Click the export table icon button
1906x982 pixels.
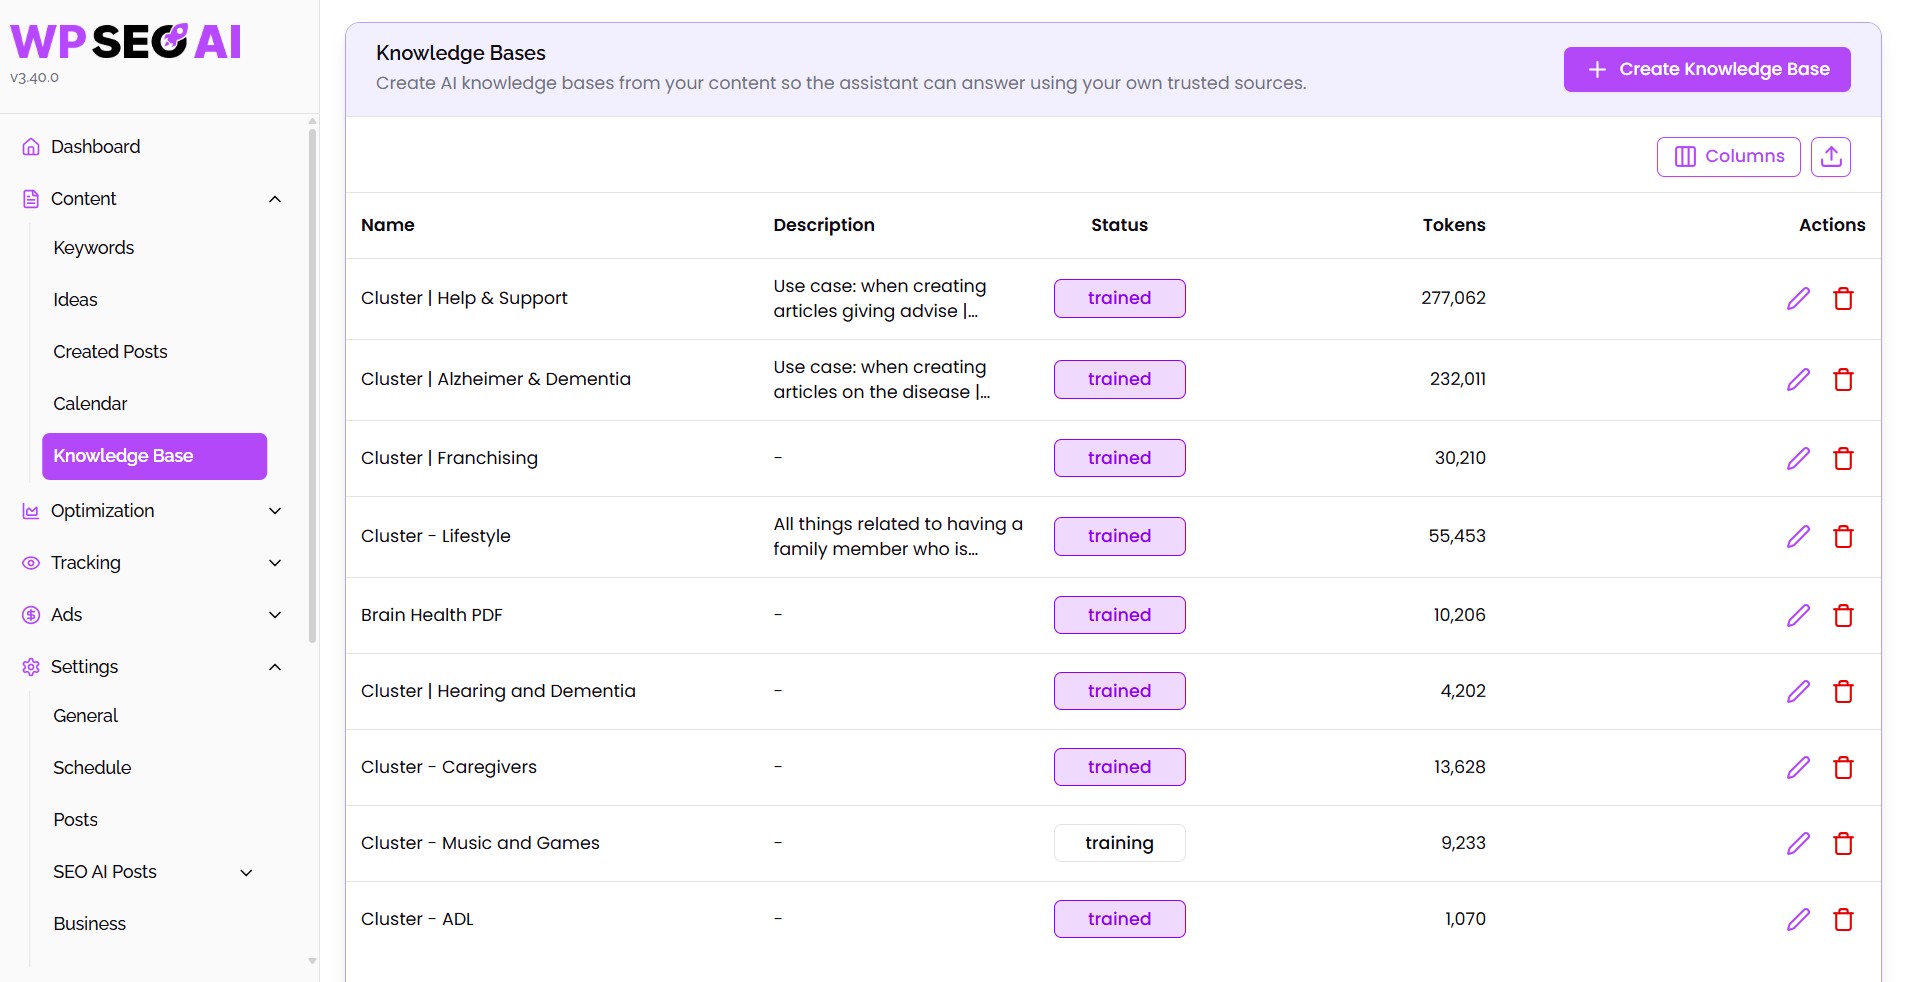click(x=1831, y=157)
